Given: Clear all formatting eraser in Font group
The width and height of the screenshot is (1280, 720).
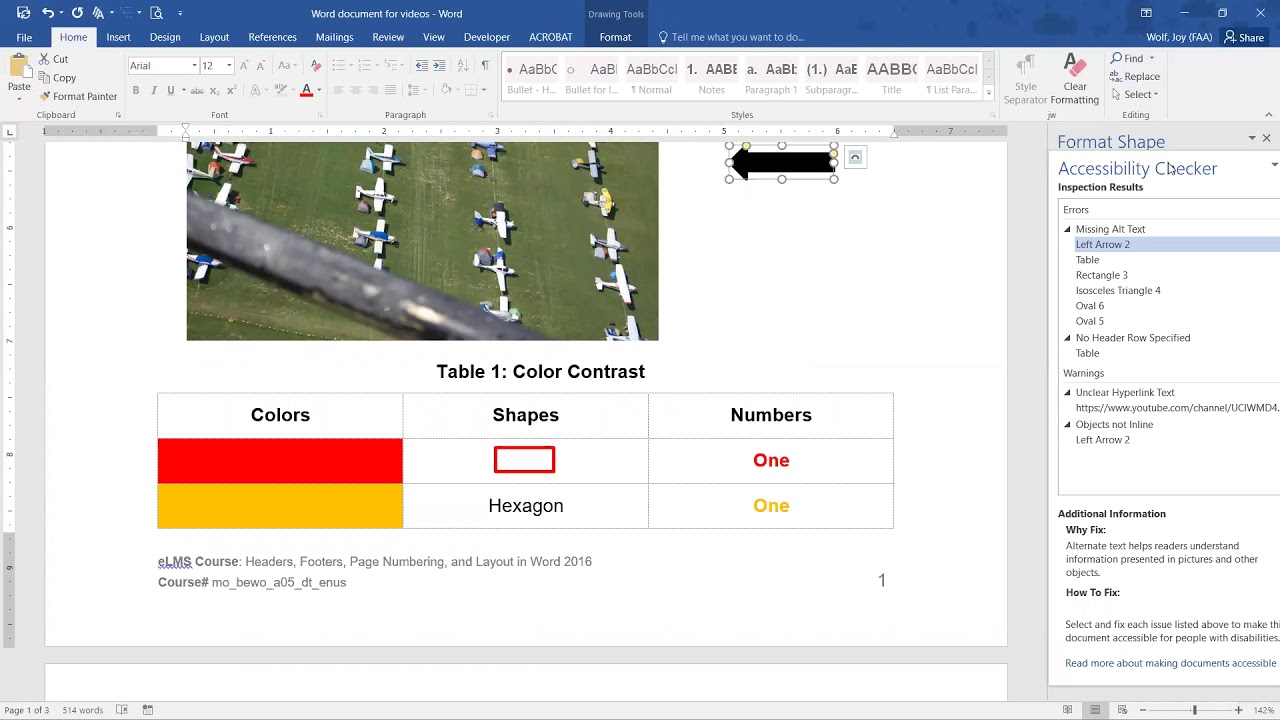Looking at the screenshot, I should 316,66.
